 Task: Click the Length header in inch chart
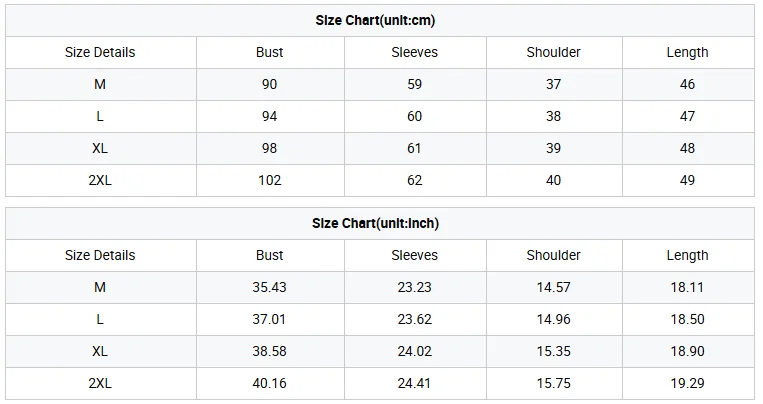click(687, 256)
